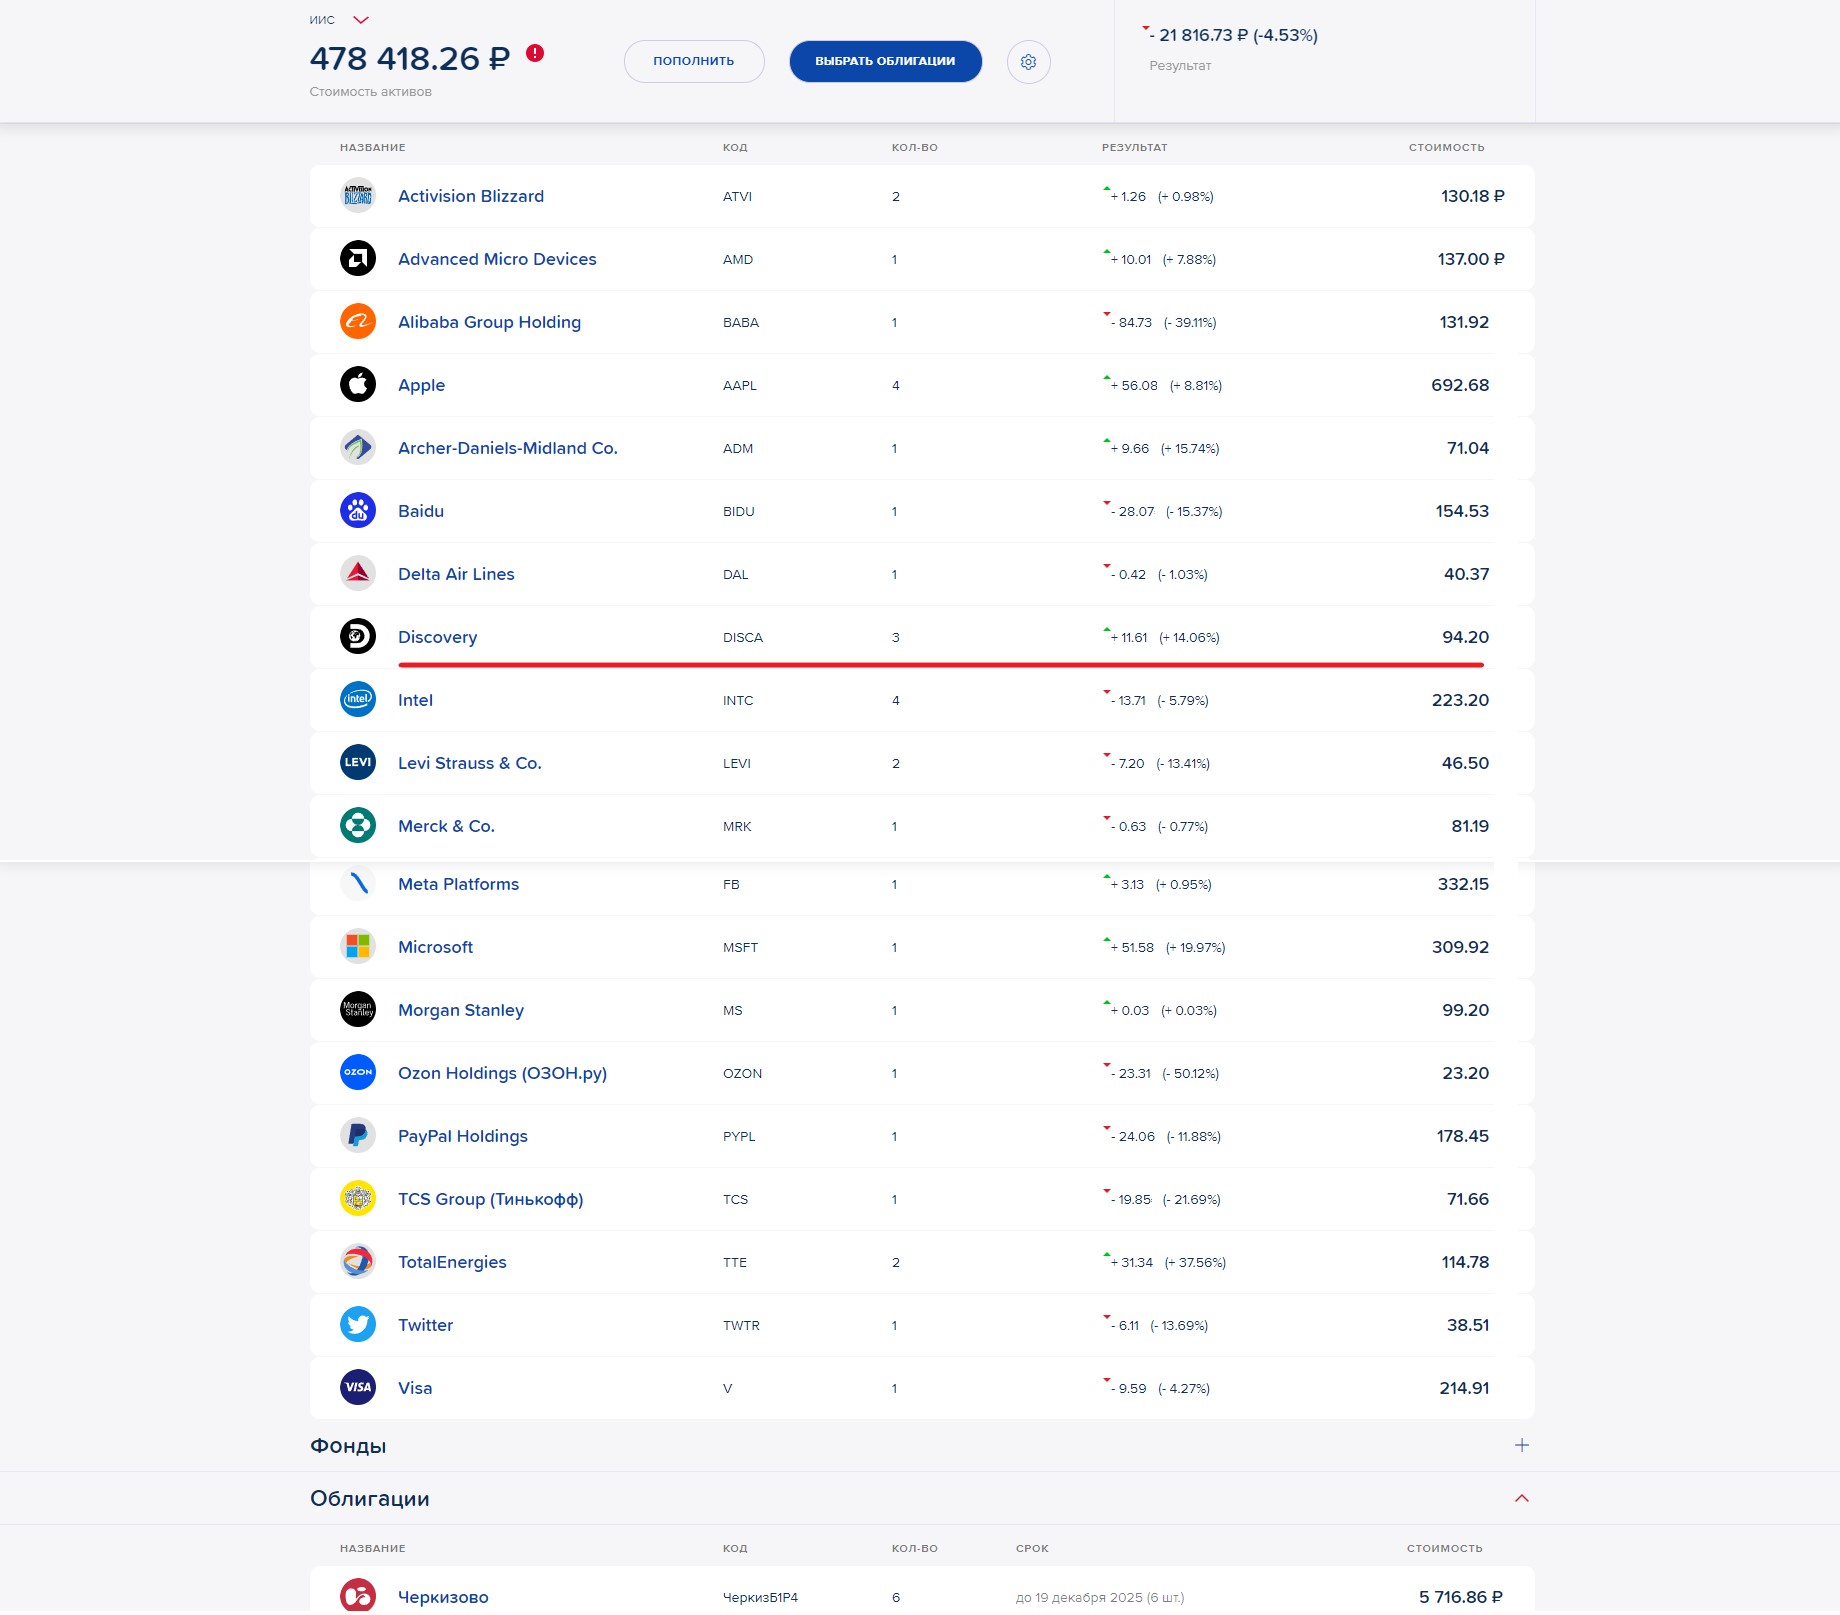Expand the Фонды section with plus
The height and width of the screenshot is (1615, 1840).
coord(1522,1445)
